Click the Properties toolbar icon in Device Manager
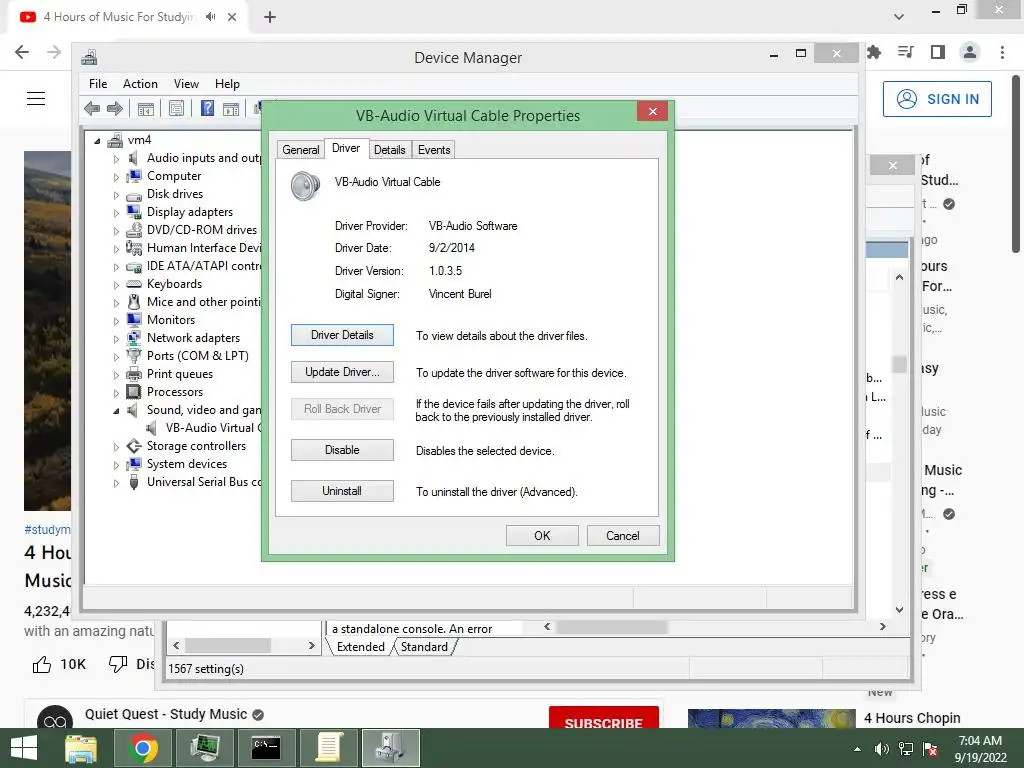The image size is (1024, 768). click(x=176, y=108)
